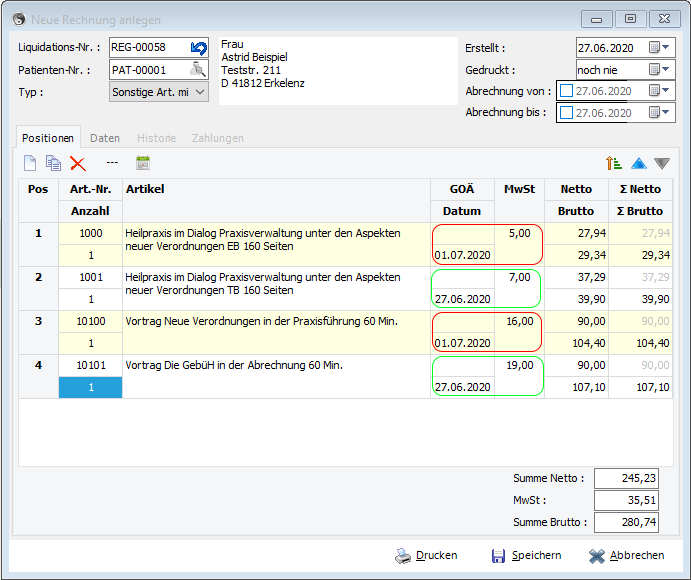Click MwSt value 19,00

tap(520, 365)
